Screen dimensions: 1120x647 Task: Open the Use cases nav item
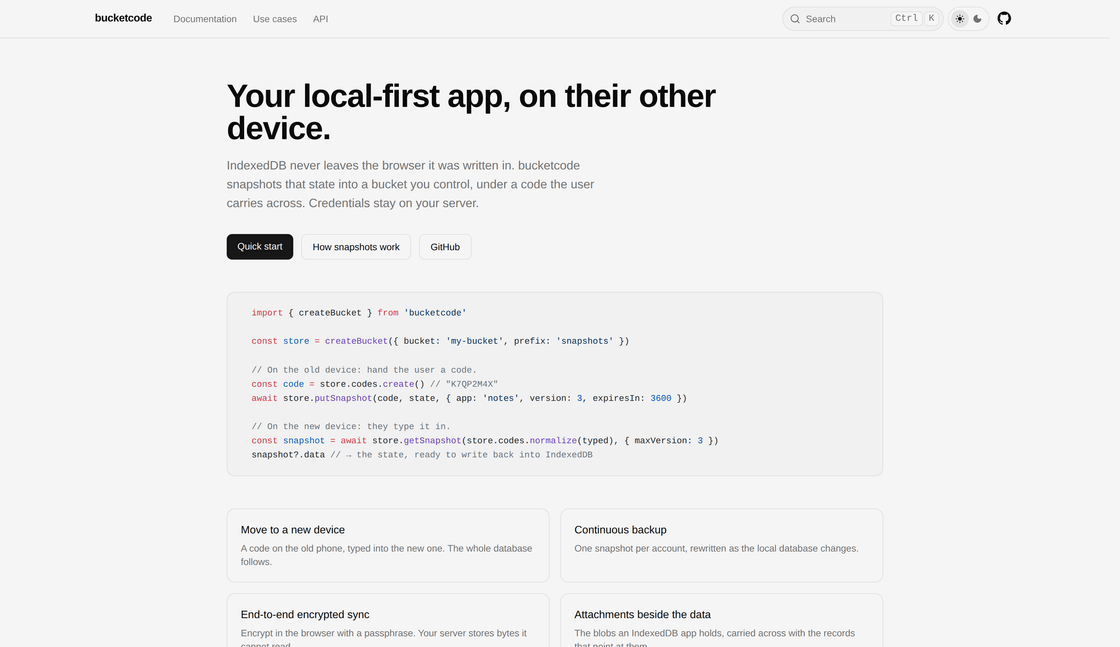274,19
